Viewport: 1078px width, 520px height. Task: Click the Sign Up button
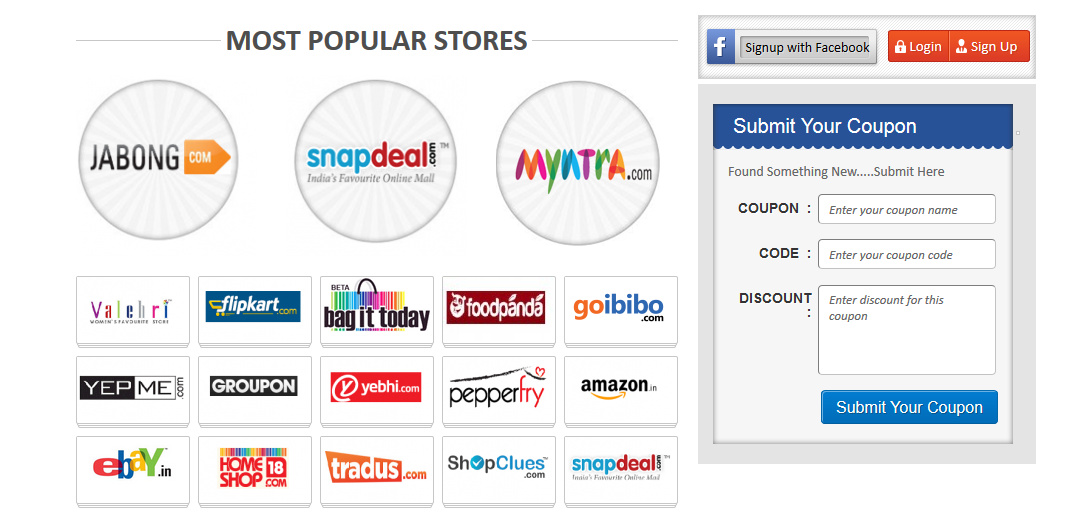[989, 47]
